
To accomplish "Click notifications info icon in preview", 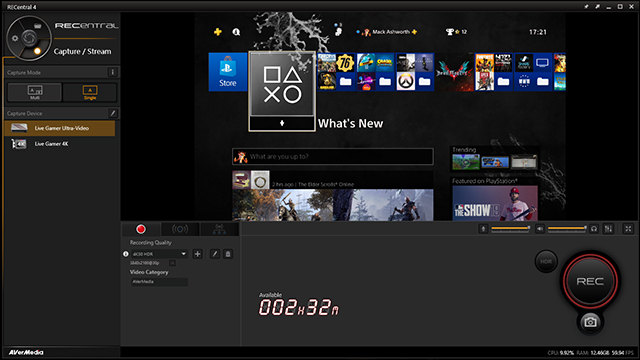I will tap(236, 32).
